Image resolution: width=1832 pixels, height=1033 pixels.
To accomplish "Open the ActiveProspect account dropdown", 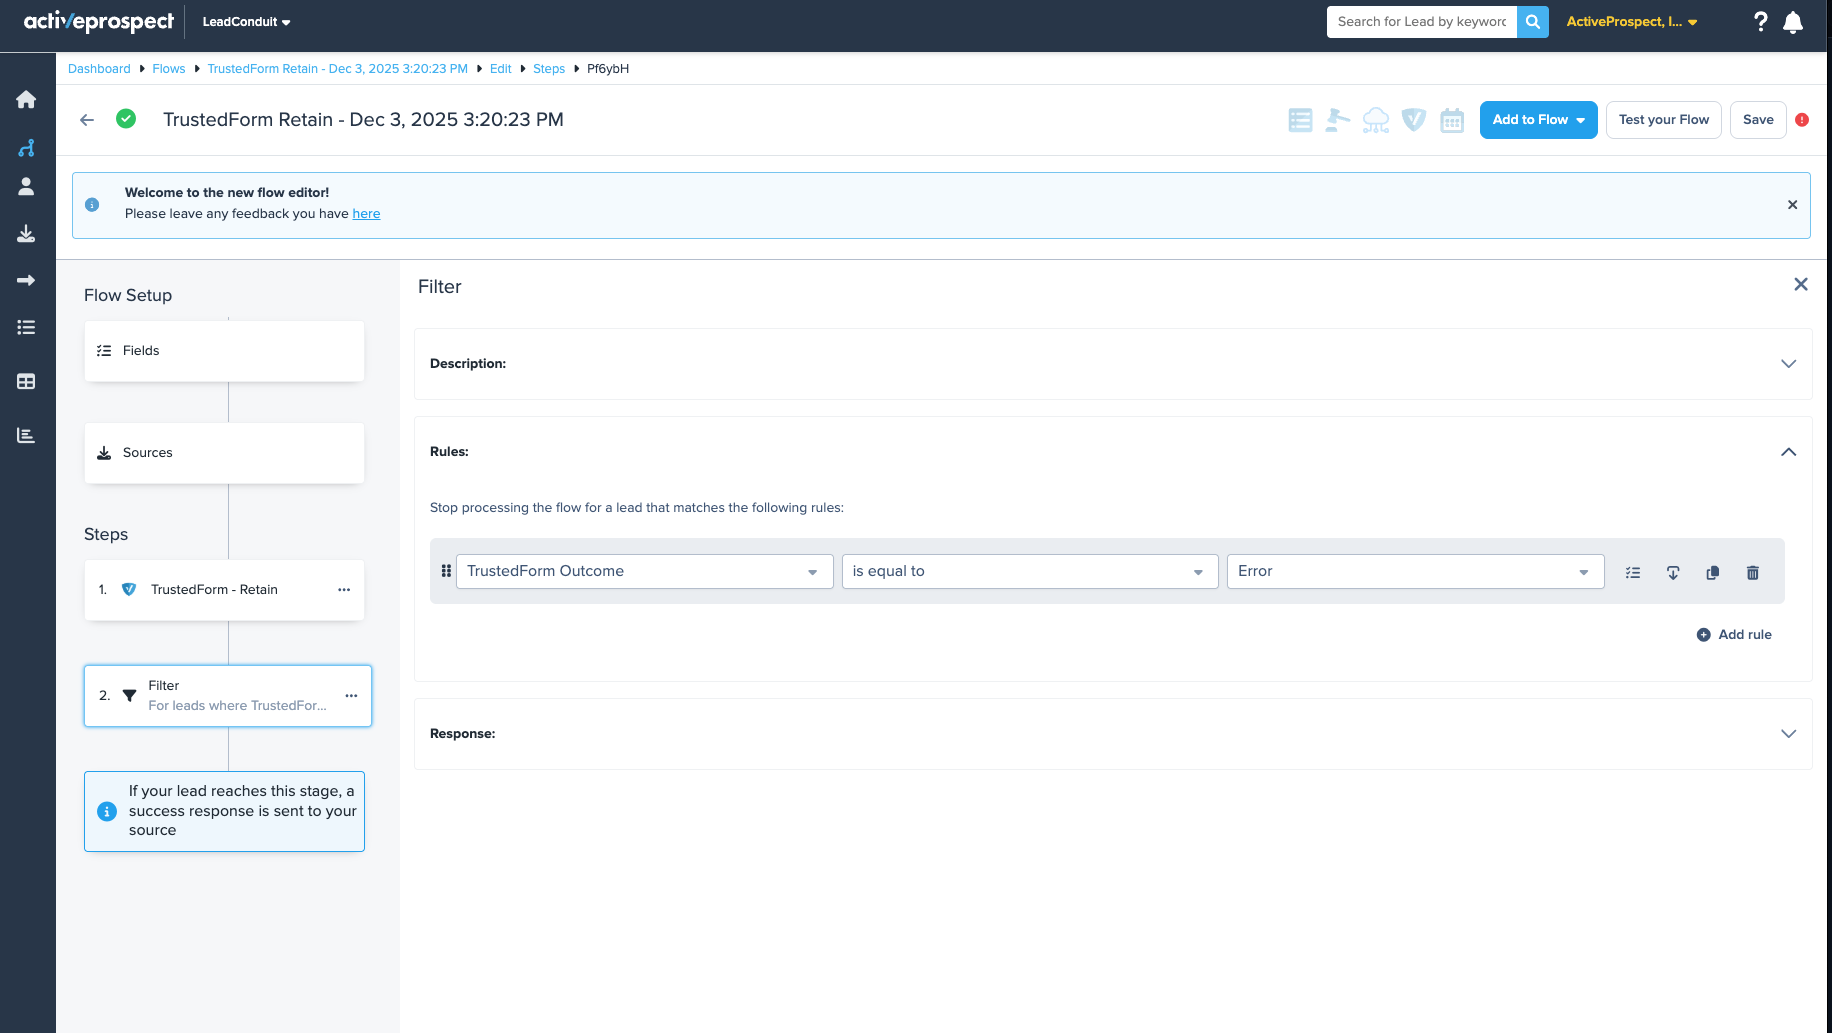I will pos(1632,22).
